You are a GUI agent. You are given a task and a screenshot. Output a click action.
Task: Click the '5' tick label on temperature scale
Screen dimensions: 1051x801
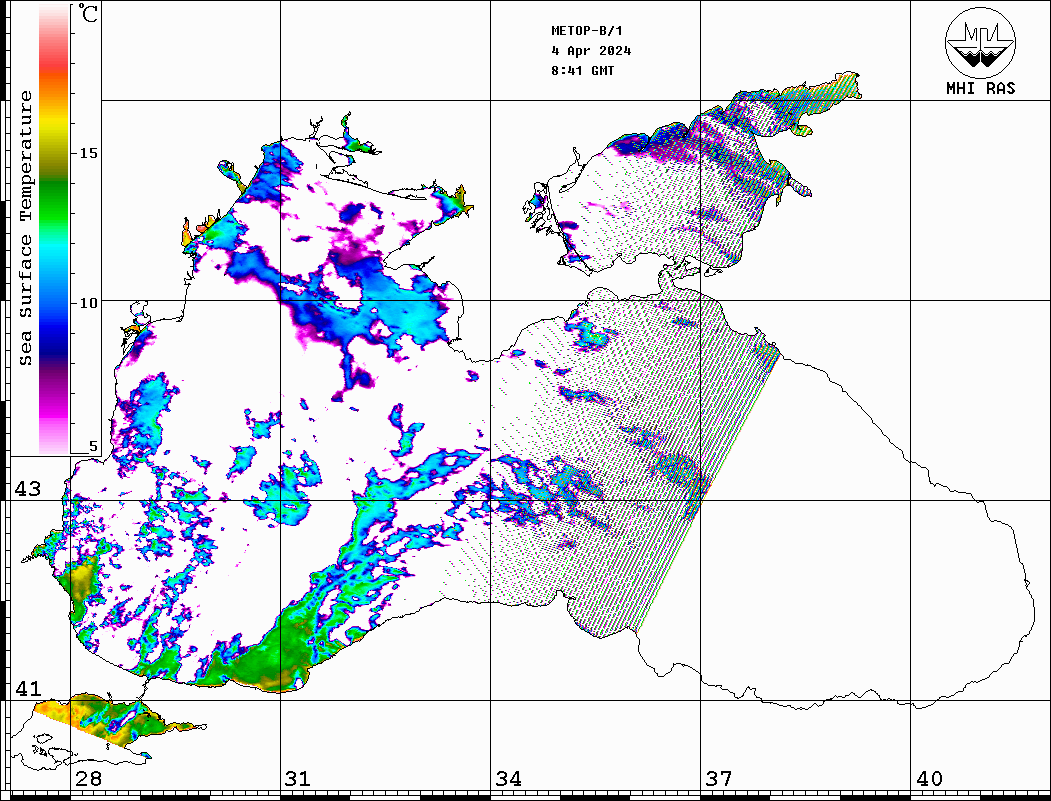pyautogui.click(x=93, y=446)
